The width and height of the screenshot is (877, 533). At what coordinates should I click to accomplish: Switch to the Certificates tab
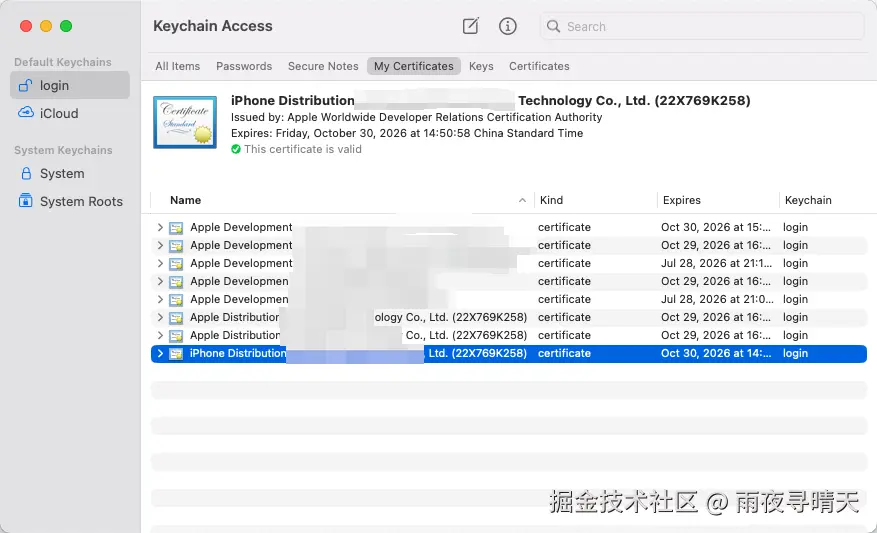pos(539,66)
